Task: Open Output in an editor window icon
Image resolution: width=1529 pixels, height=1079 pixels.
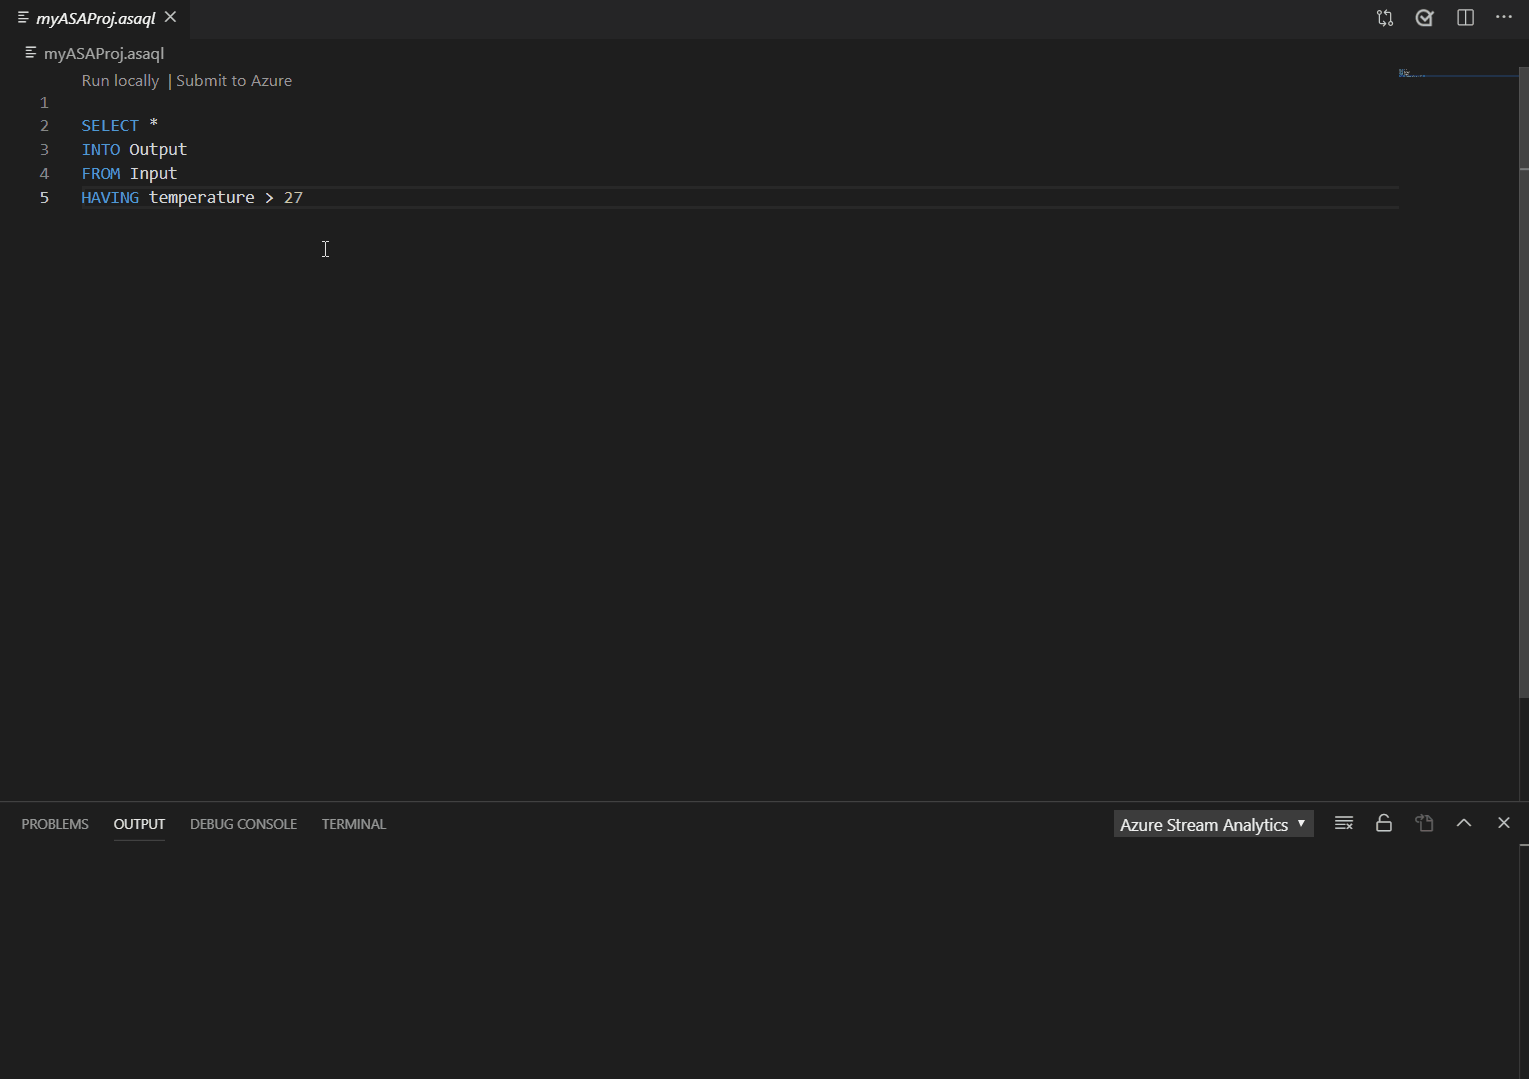Action: tap(1424, 823)
